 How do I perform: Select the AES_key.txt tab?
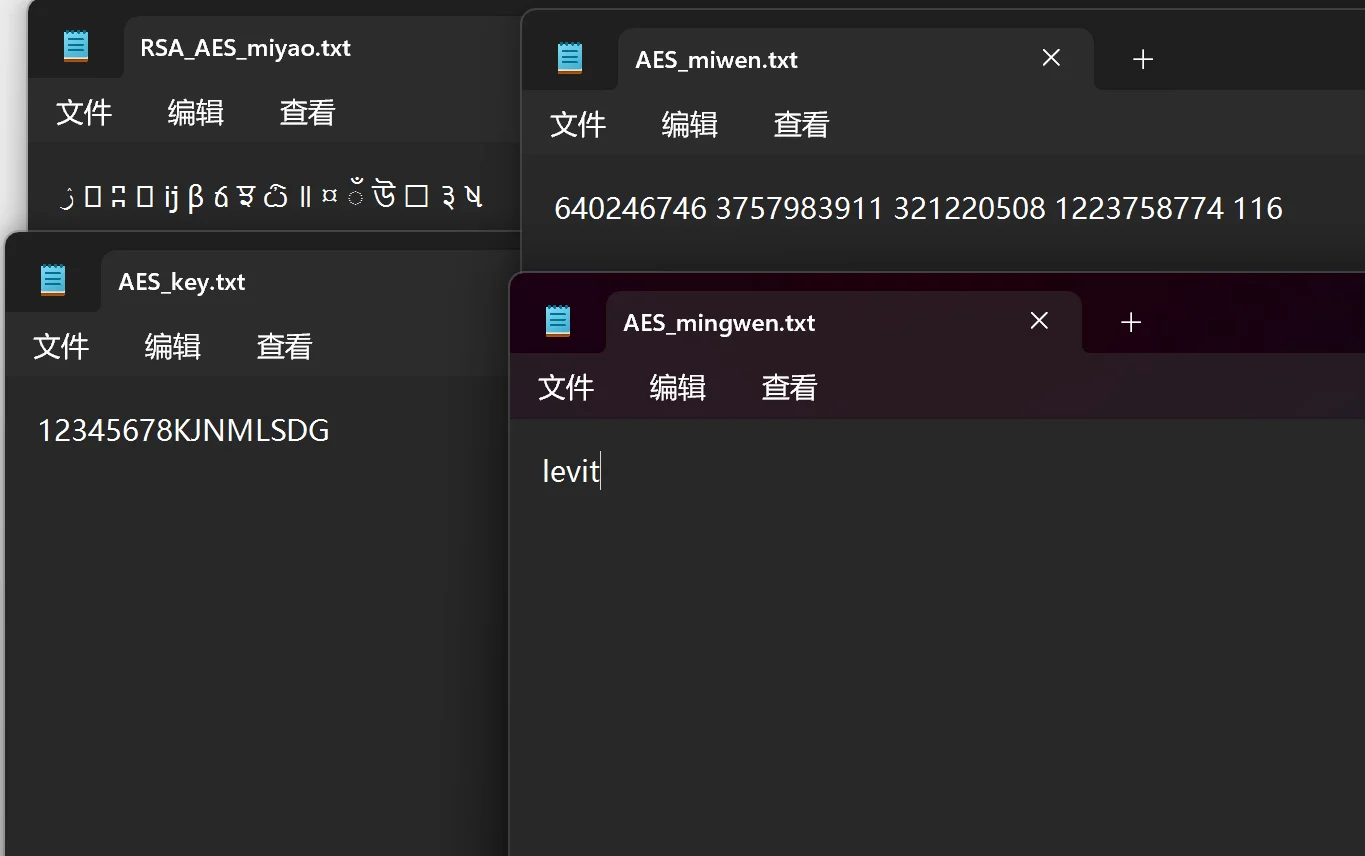182,282
